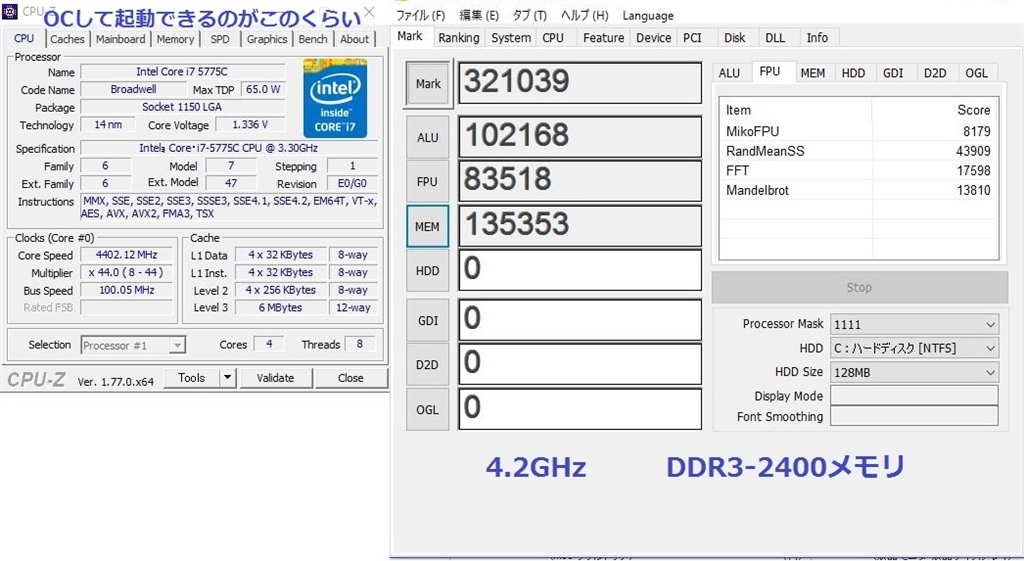Open the Language menu
Viewport: 1024px width, 561px height.
(648, 15)
